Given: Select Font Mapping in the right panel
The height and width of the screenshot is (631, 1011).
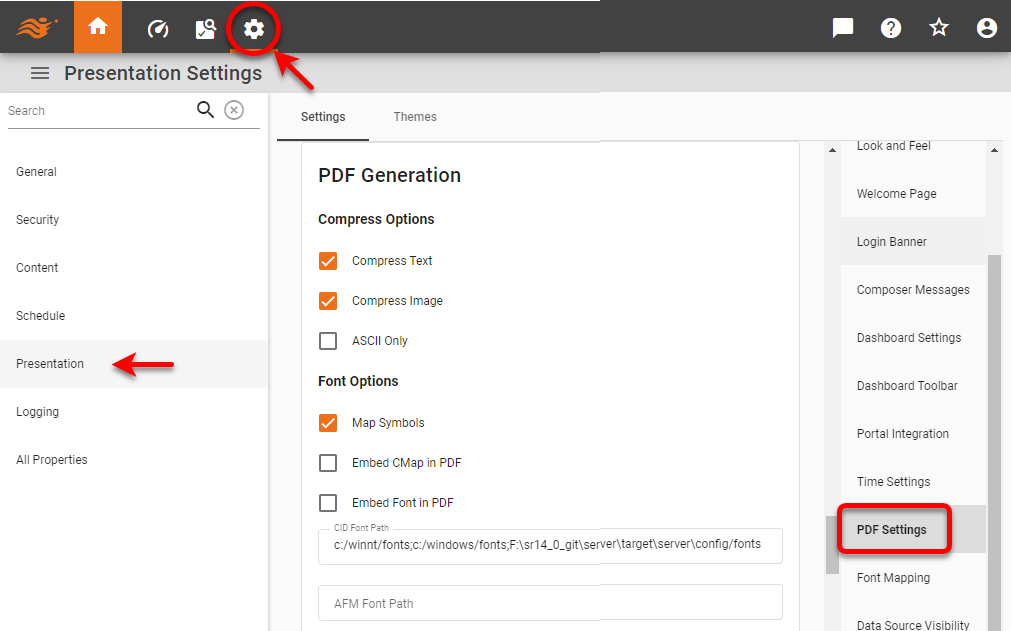Looking at the screenshot, I should coord(892,577).
